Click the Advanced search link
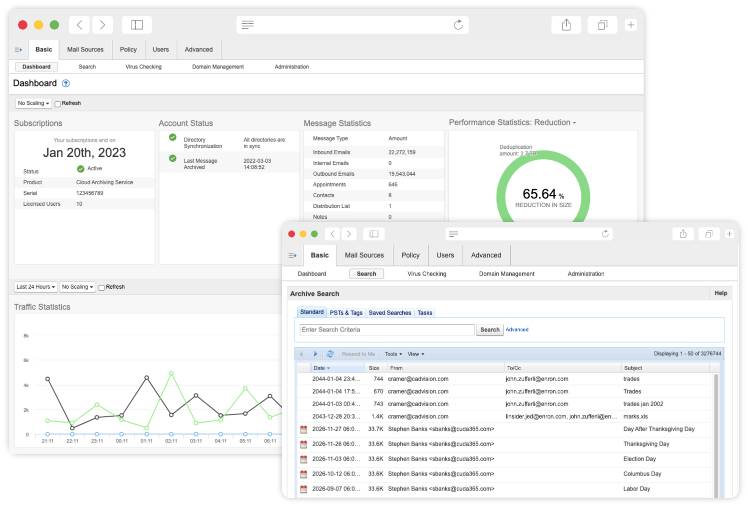The width and height of the screenshot is (748, 507). pos(517,329)
